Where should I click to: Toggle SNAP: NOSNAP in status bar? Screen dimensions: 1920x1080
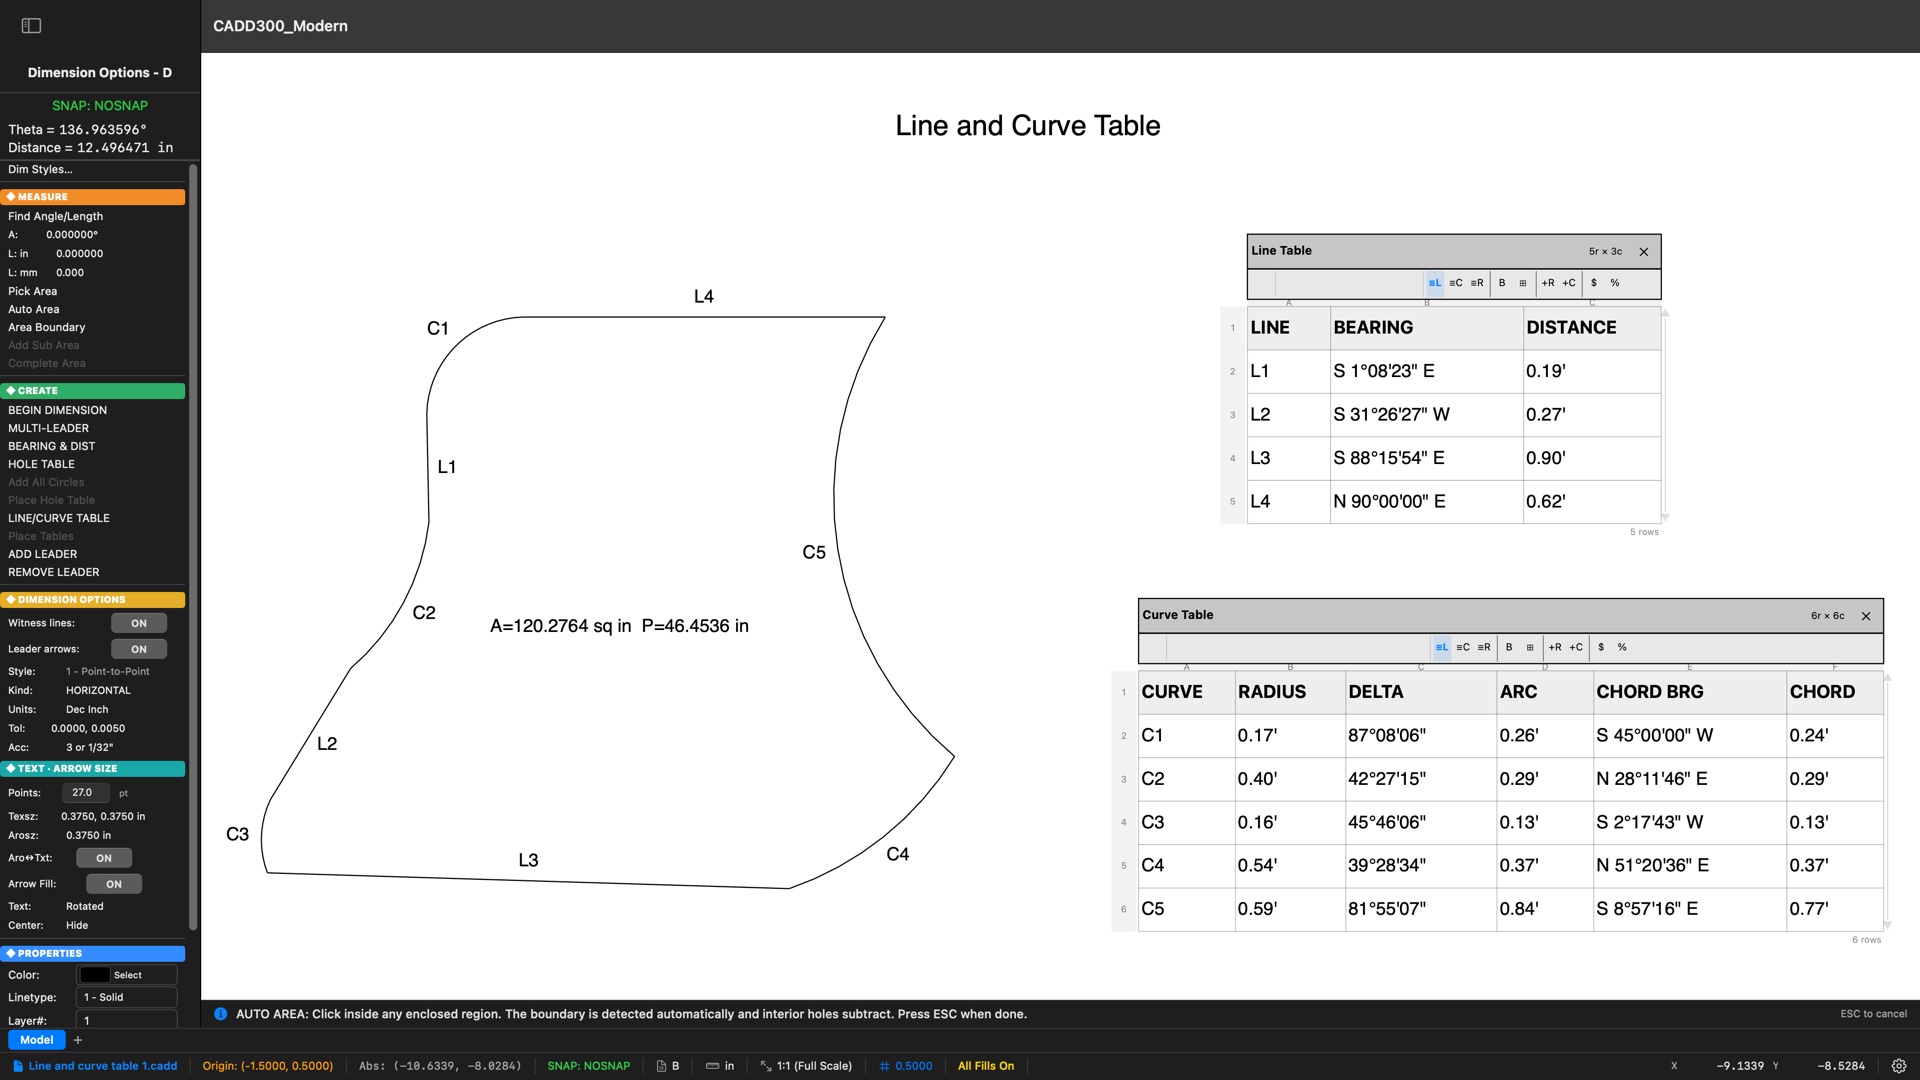click(x=589, y=1066)
